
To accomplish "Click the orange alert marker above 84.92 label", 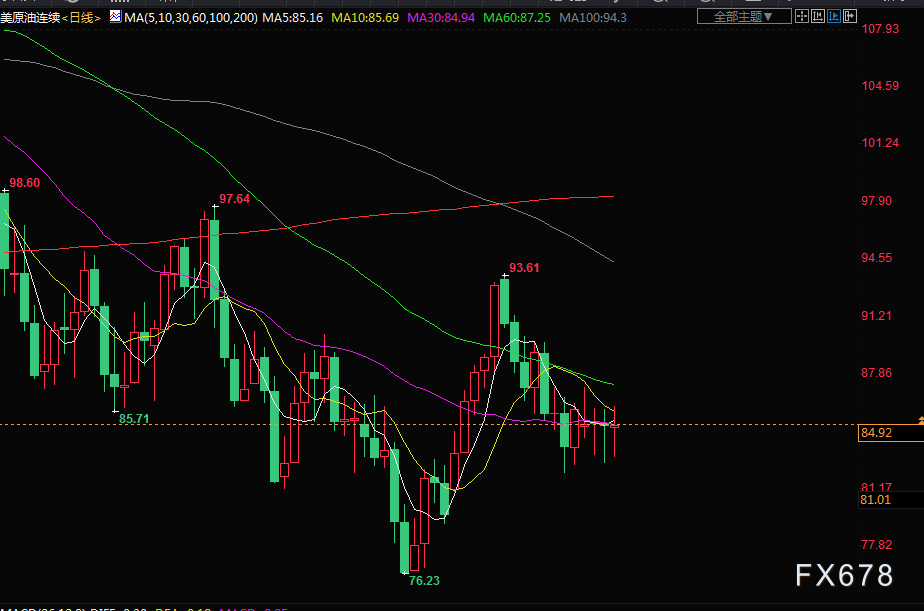I will click(919, 418).
